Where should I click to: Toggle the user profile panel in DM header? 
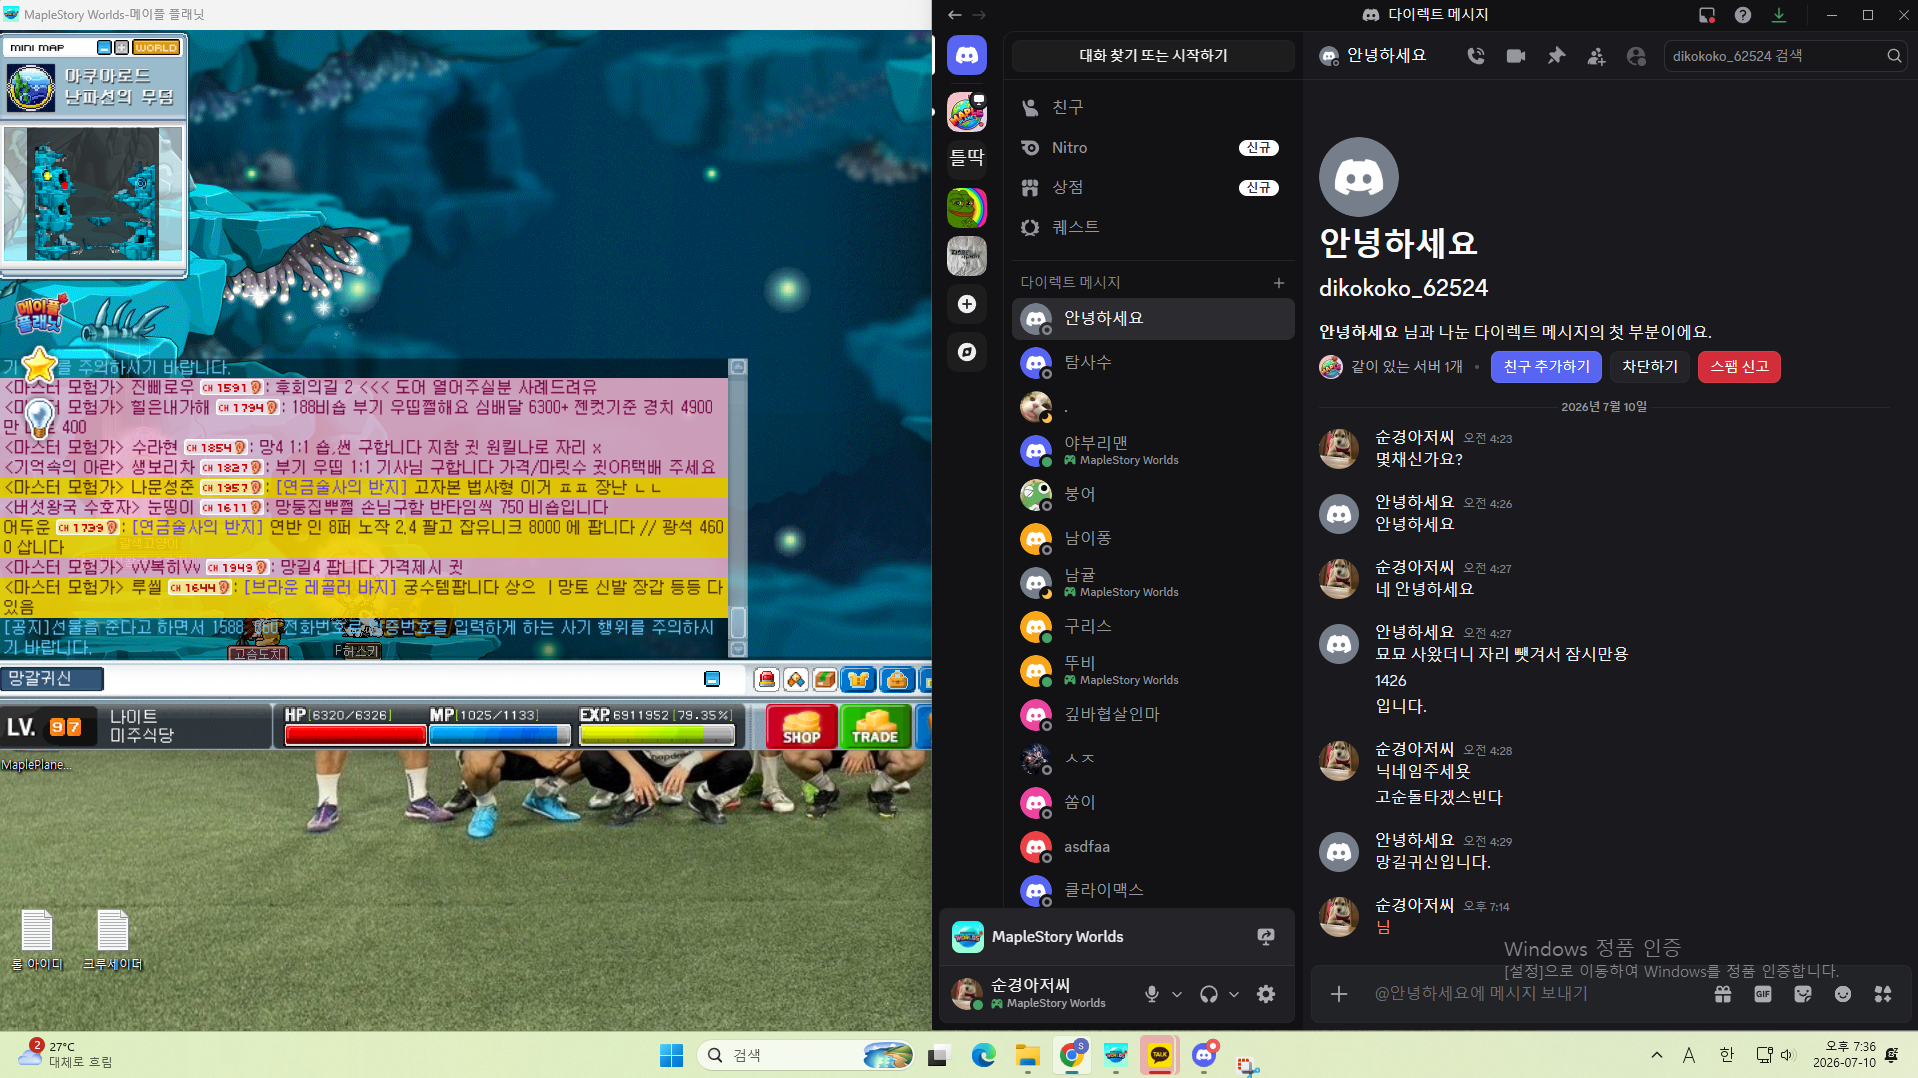1636,56
